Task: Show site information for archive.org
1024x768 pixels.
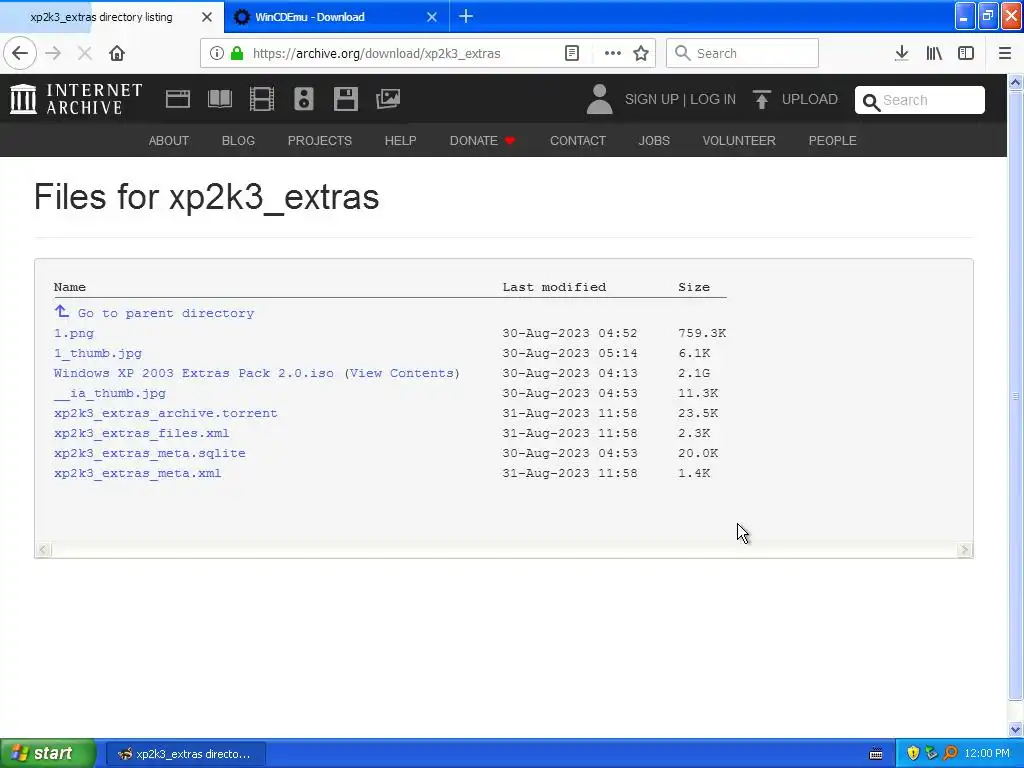Action: 217,53
